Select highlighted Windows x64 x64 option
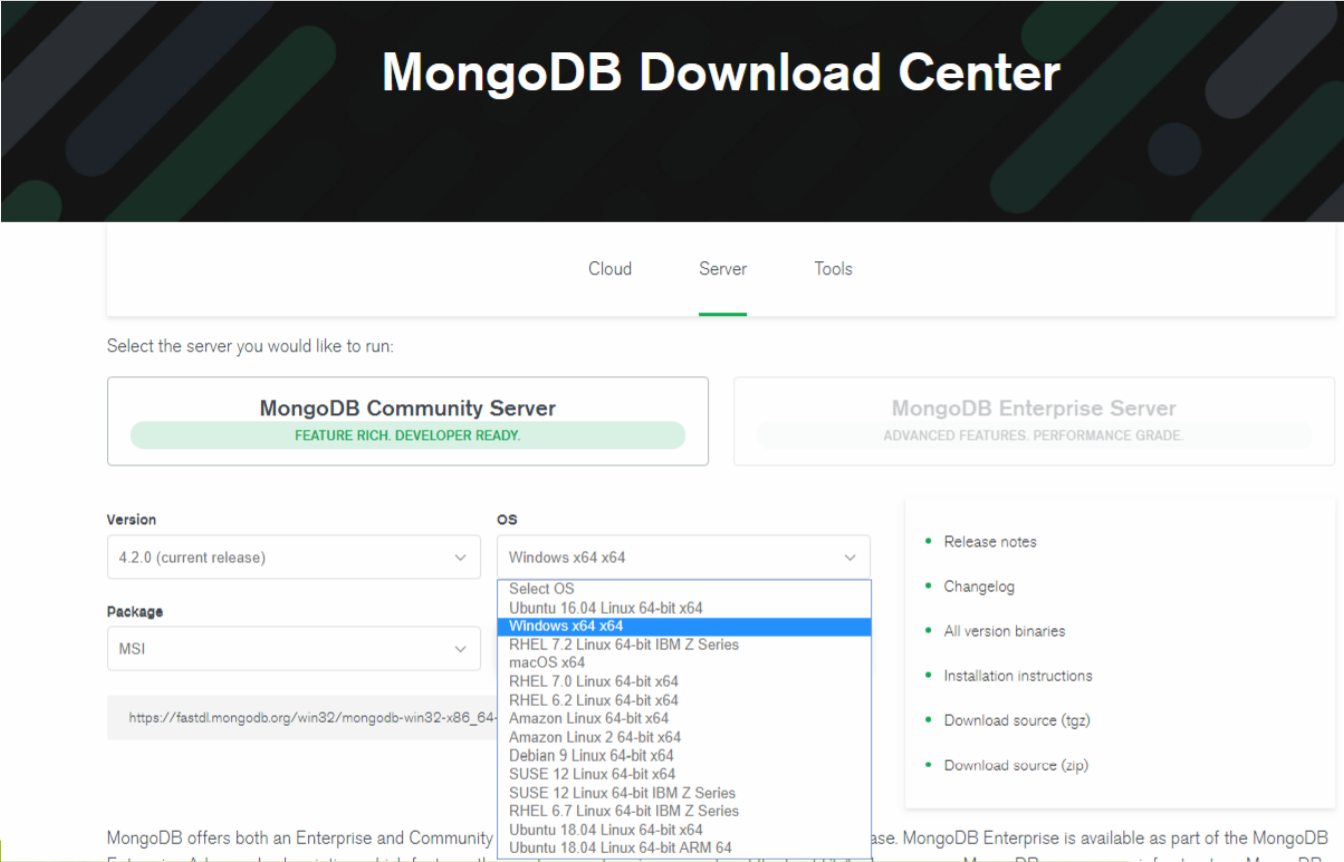The width and height of the screenshot is (1344, 862). point(684,626)
